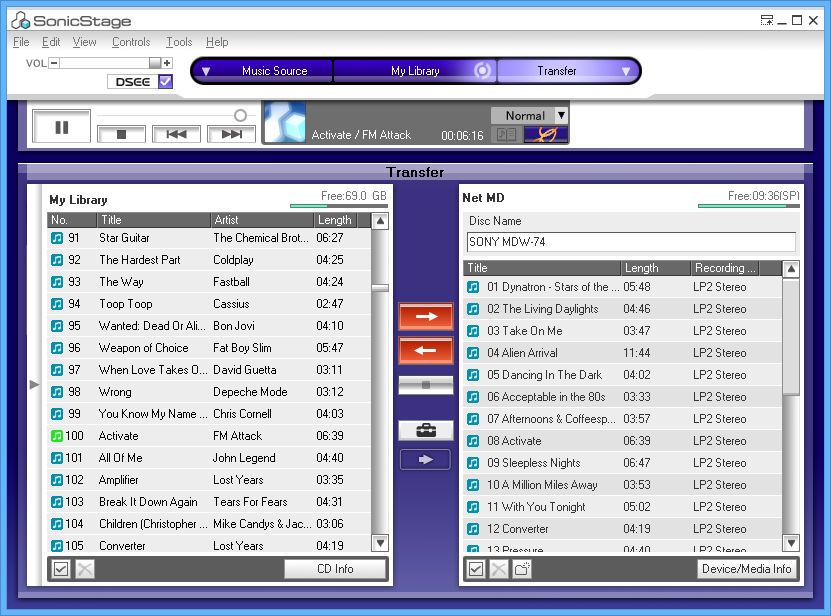Open the Edit menu
This screenshot has height=616, width=831.
(51, 42)
